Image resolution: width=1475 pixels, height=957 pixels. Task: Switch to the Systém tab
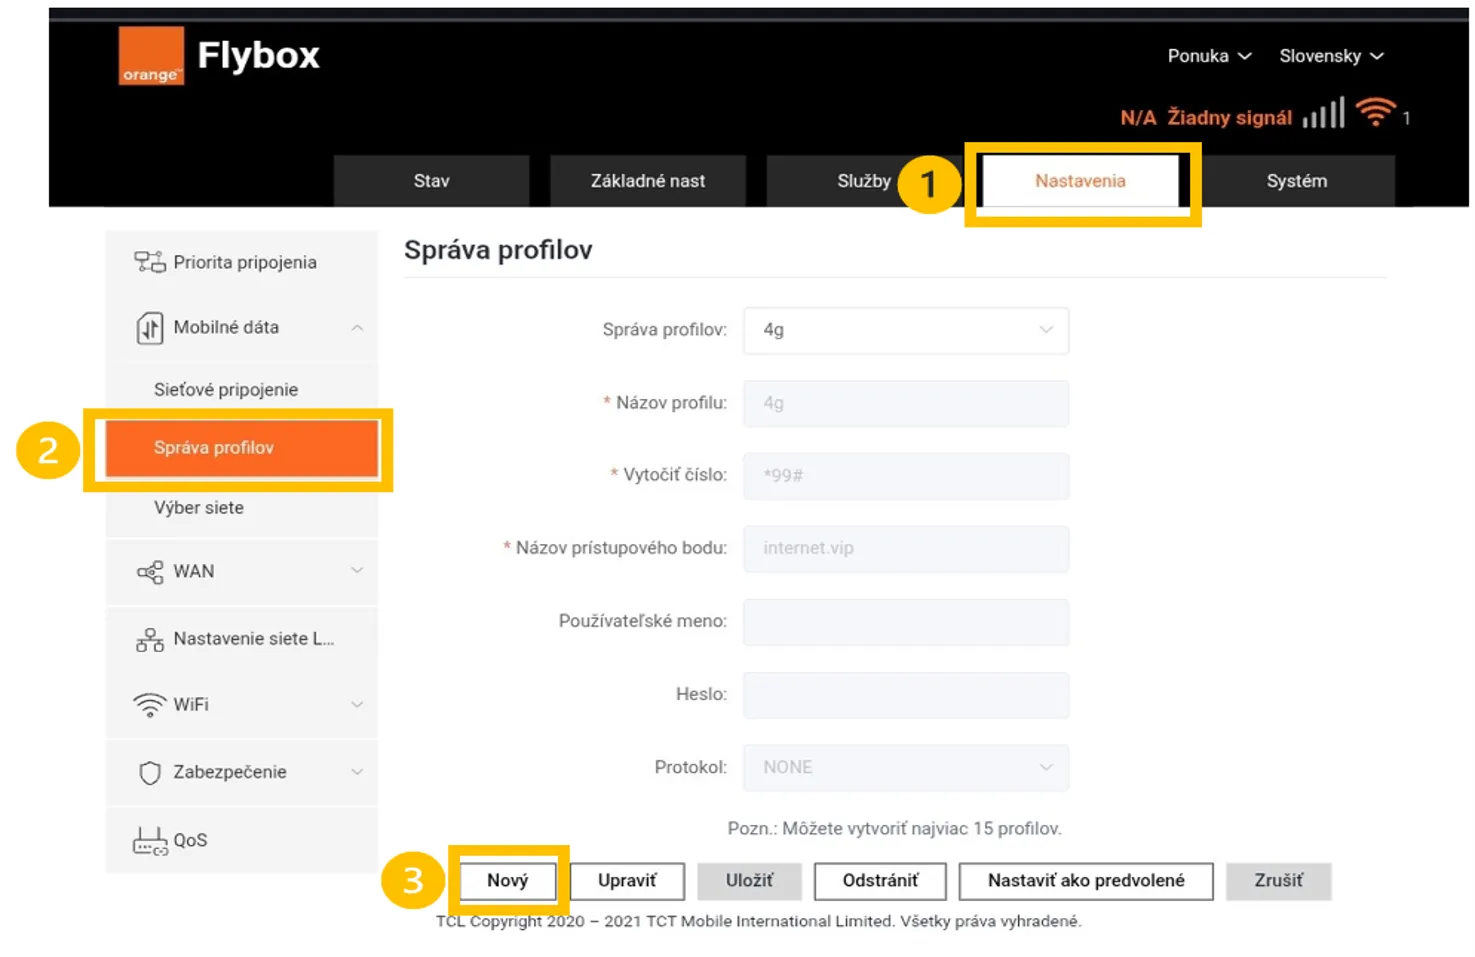tap(1297, 181)
